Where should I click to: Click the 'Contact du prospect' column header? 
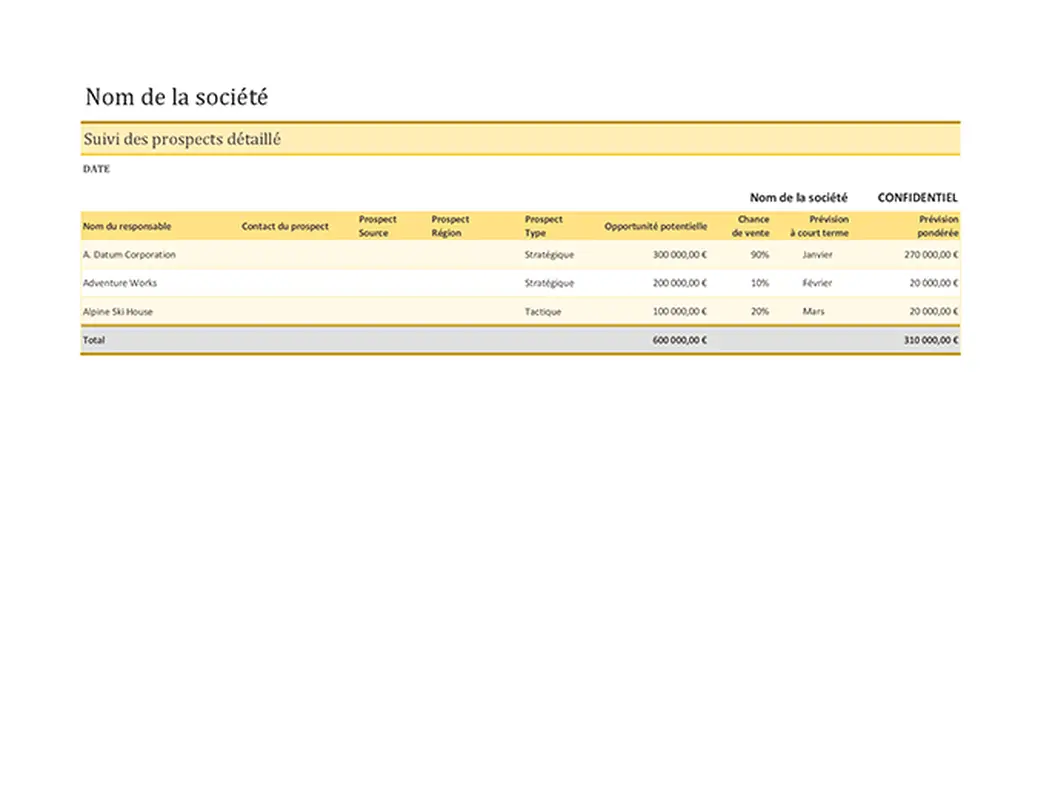(x=285, y=226)
